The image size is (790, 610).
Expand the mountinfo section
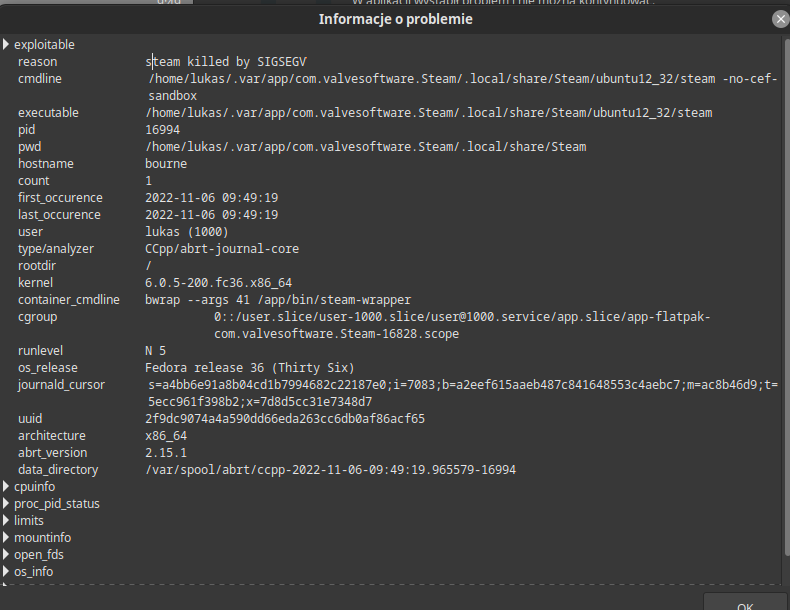pos(6,537)
